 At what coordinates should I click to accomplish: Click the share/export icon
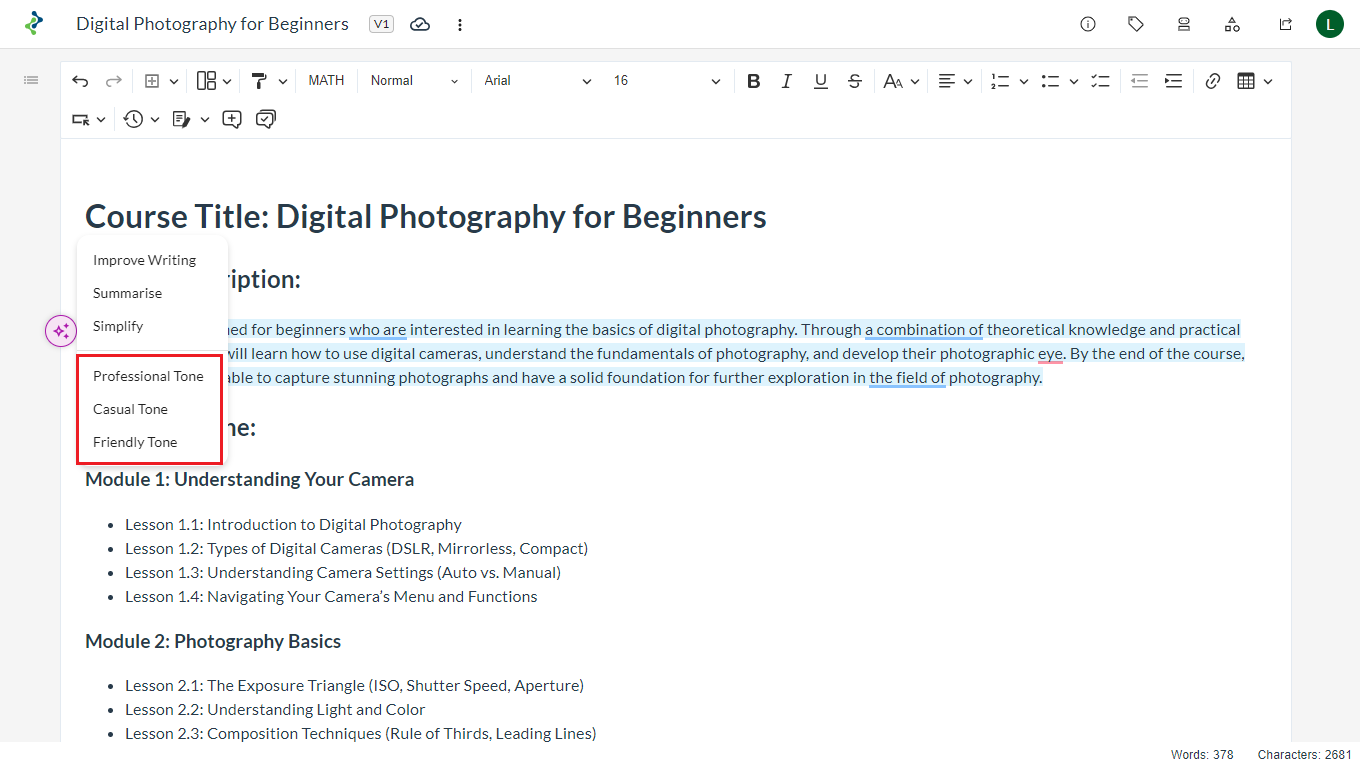click(1285, 24)
